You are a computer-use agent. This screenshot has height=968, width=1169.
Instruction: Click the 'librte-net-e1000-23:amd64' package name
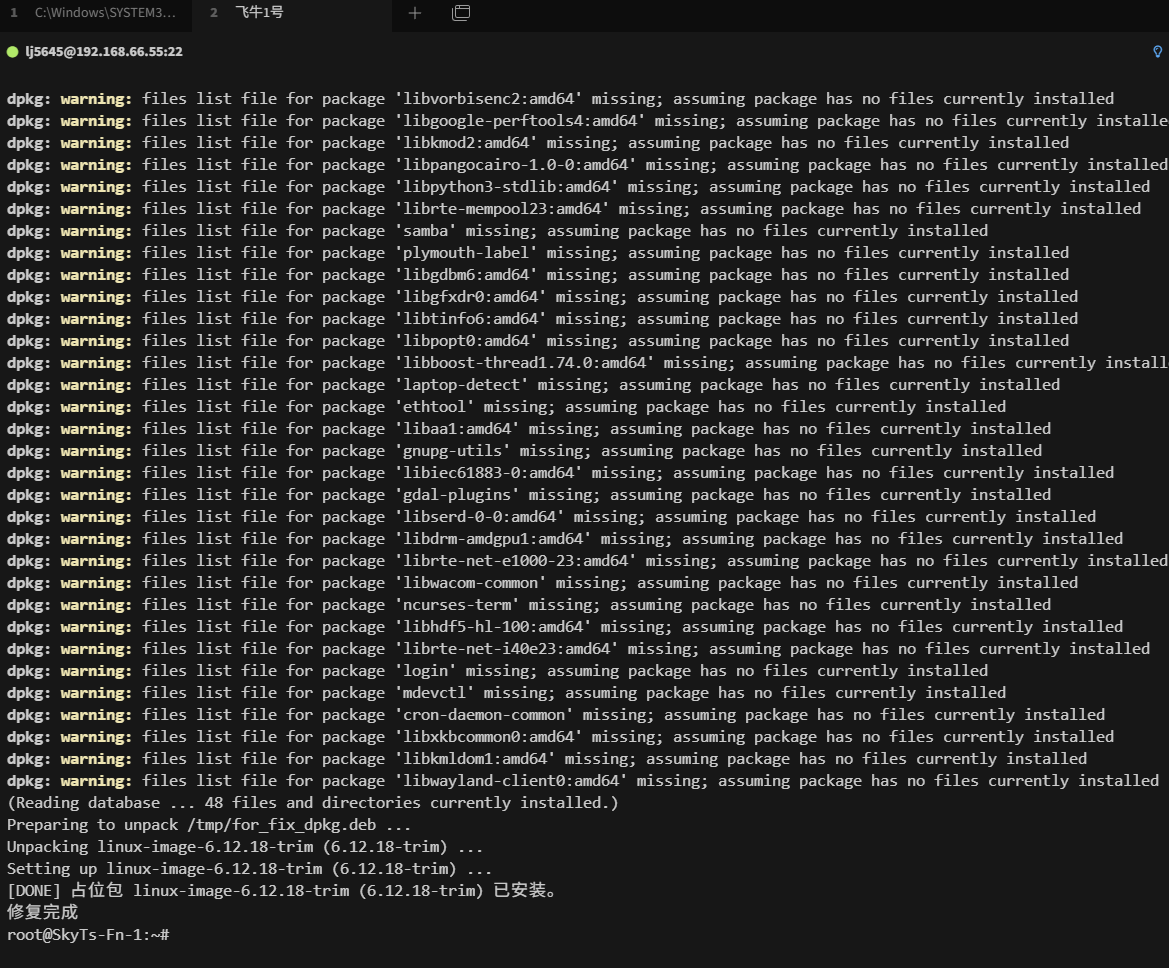coord(515,561)
